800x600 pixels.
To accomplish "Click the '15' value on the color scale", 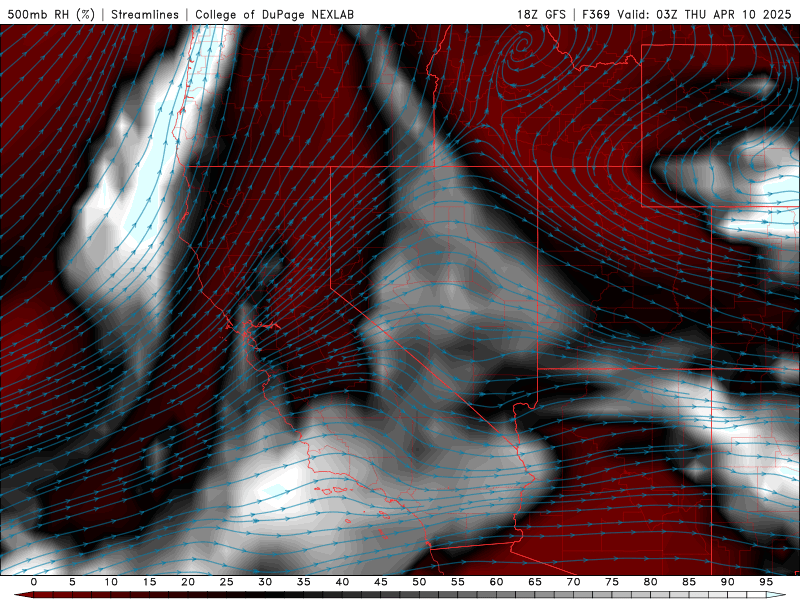I will tap(149, 582).
